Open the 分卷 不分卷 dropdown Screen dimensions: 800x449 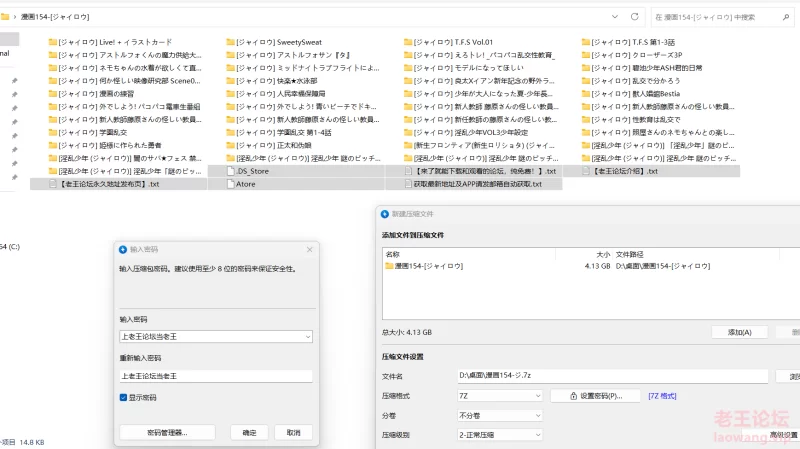tap(499, 416)
